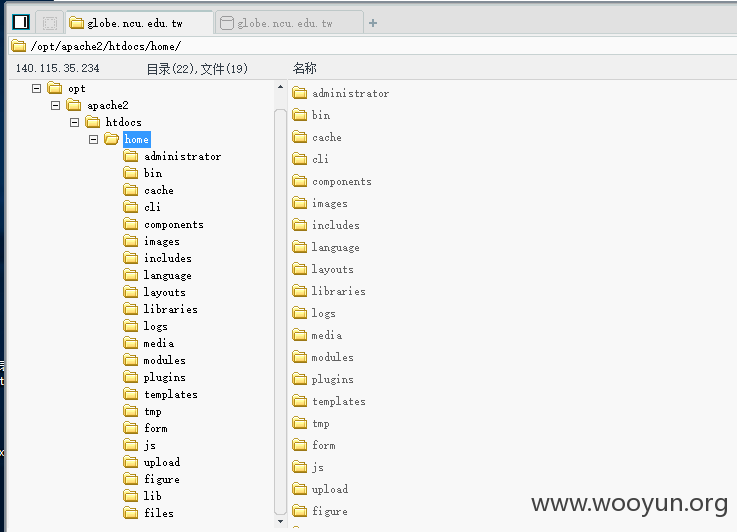Select layouts in the tree
This screenshot has width=737, height=532.
(165, 292)
